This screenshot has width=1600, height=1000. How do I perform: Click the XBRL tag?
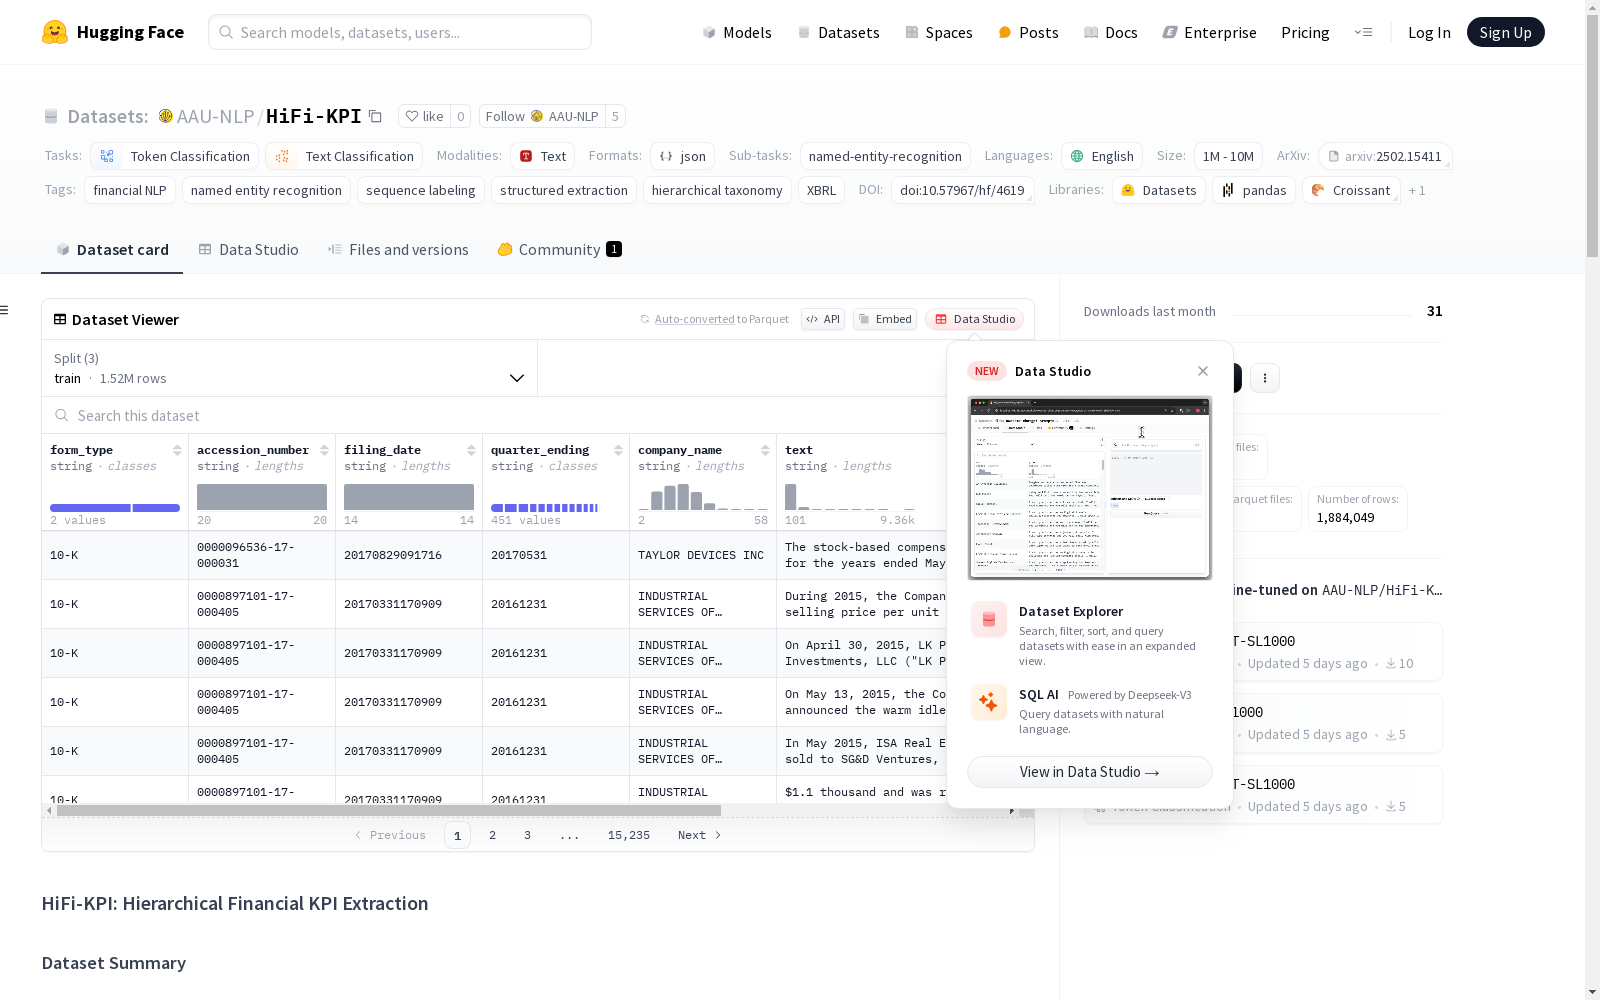point(821,190)
